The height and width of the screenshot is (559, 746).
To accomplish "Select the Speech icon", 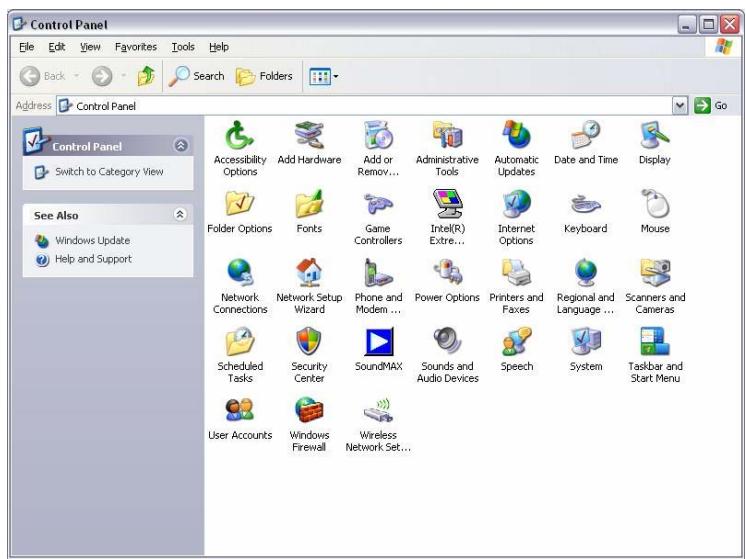I will [516, 350].
